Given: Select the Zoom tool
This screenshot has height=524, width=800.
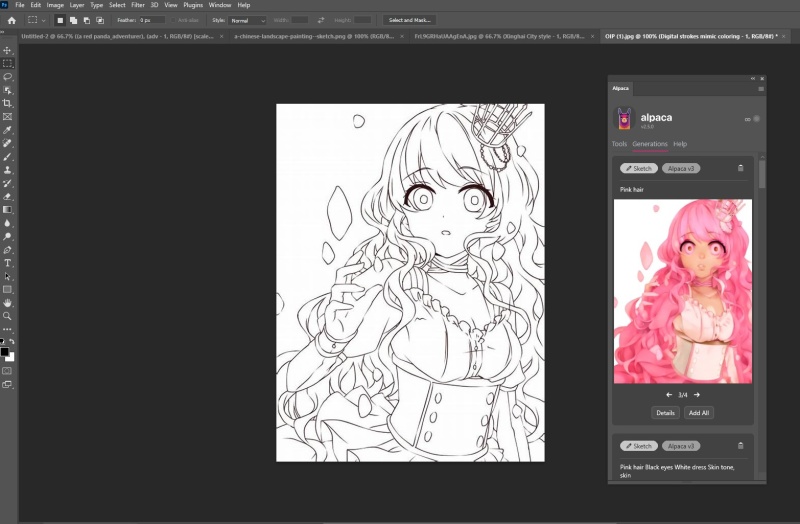Looking at the screenshot, I should [x=7, y=316].
